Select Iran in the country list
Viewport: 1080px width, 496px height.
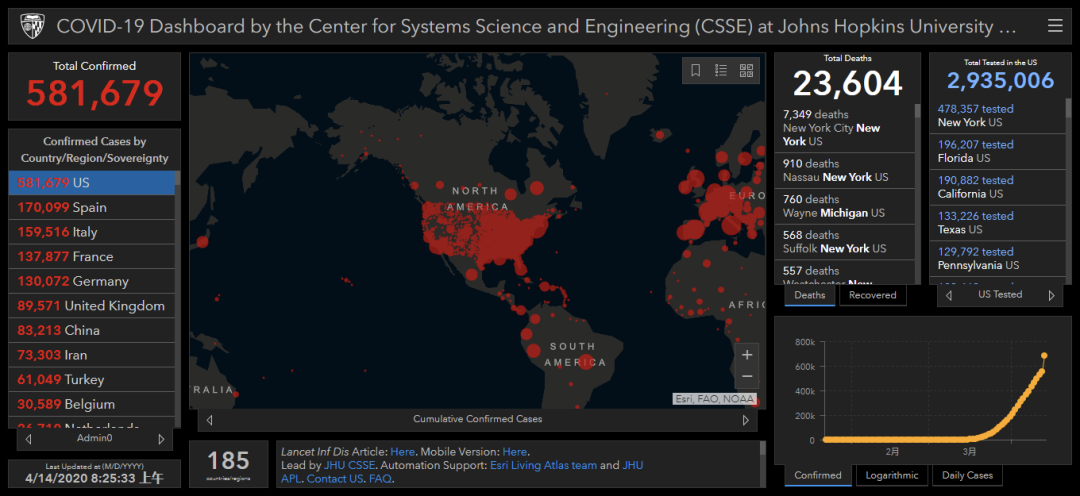(92, 355)
